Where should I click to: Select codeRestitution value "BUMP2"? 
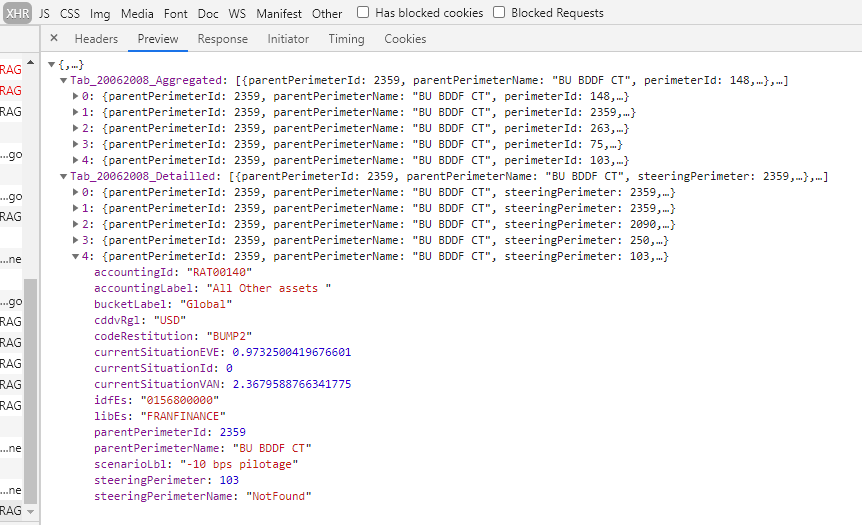[229, 336]
